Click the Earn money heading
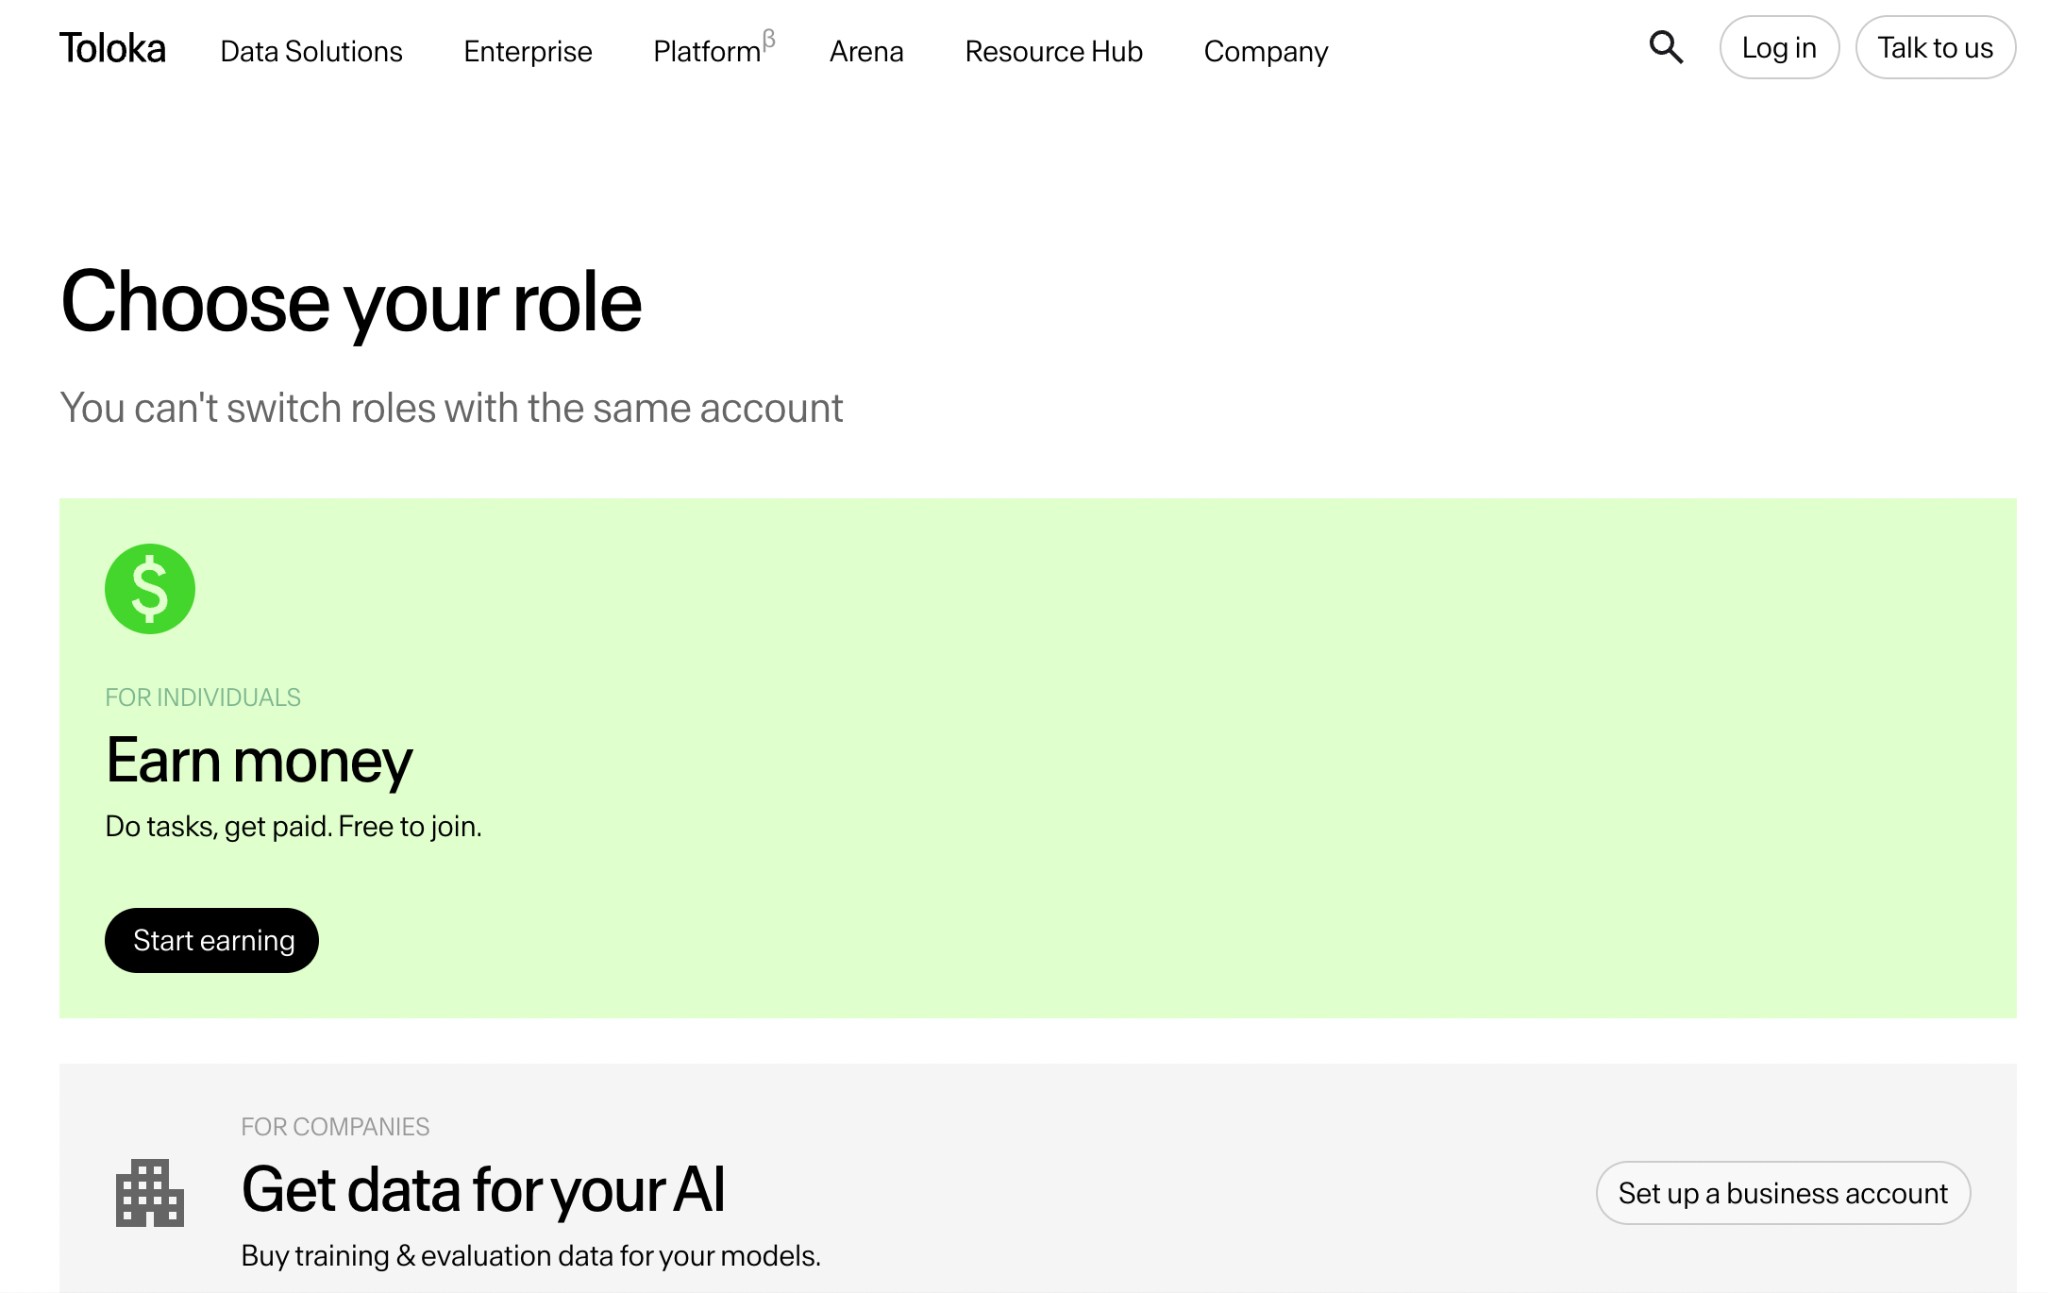Screen dimensions: 2048x1293 pos(259,761)
